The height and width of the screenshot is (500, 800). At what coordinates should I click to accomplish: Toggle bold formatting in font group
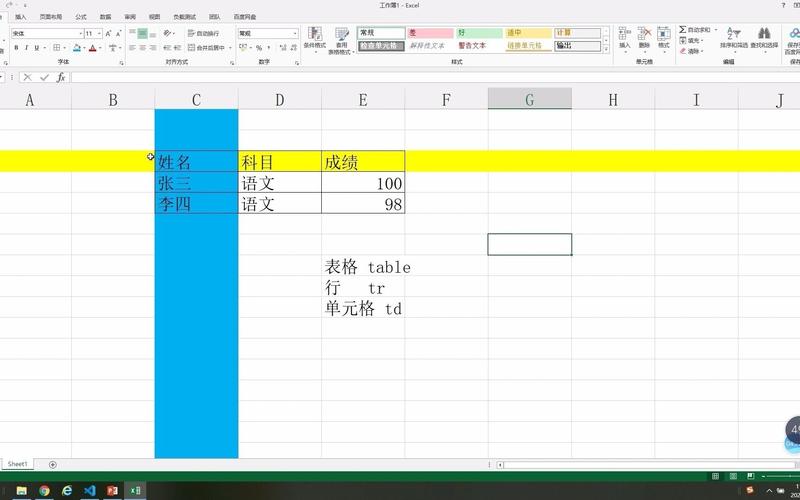[16, 47]
